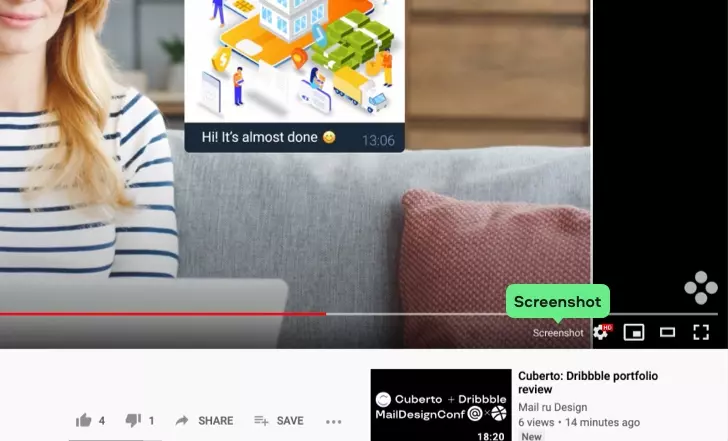This screenshot has width=728, height=441.
Task: Open the three-dot more actions menu
Action: [333, 422]
